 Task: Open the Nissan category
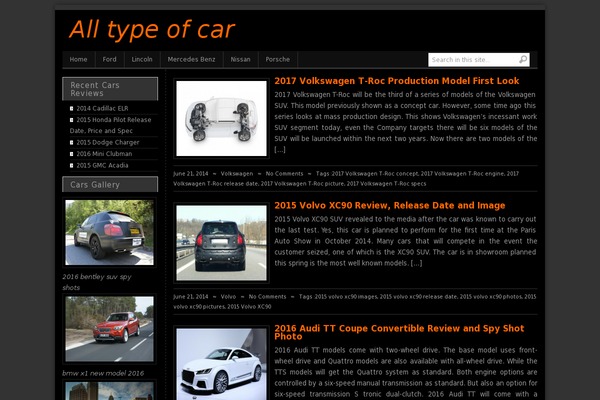(240, 59)
